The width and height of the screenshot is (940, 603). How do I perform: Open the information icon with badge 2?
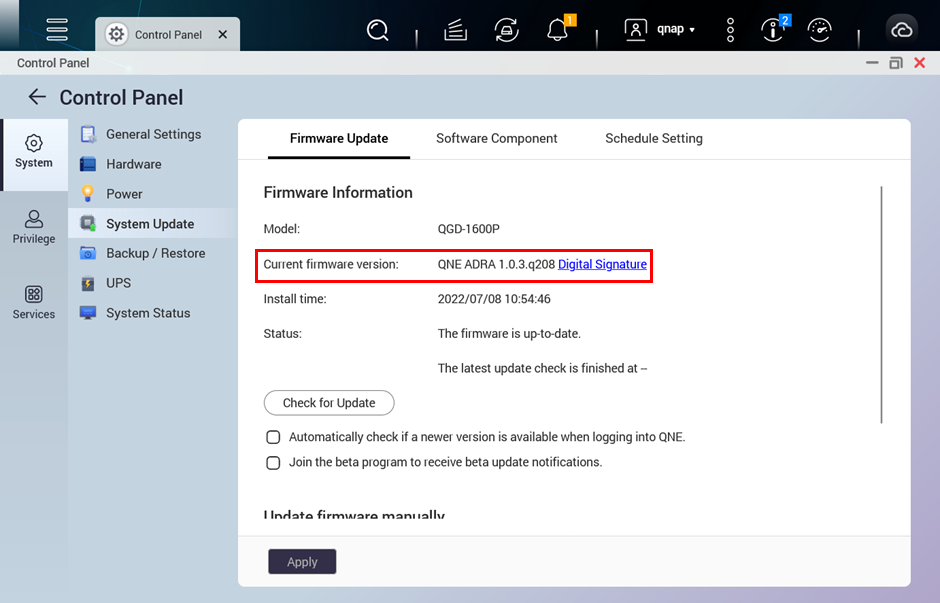773,29
